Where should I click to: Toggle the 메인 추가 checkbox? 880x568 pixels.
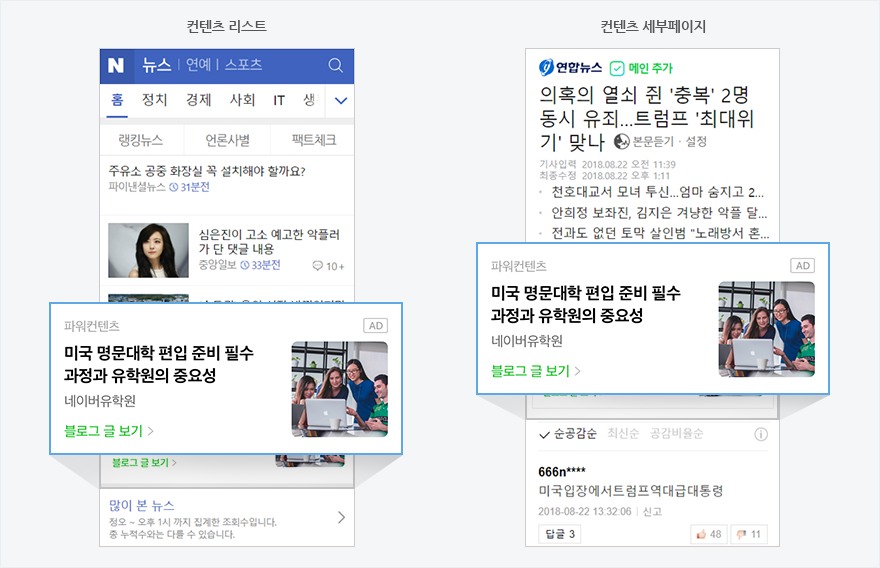[x=617, y=68]
